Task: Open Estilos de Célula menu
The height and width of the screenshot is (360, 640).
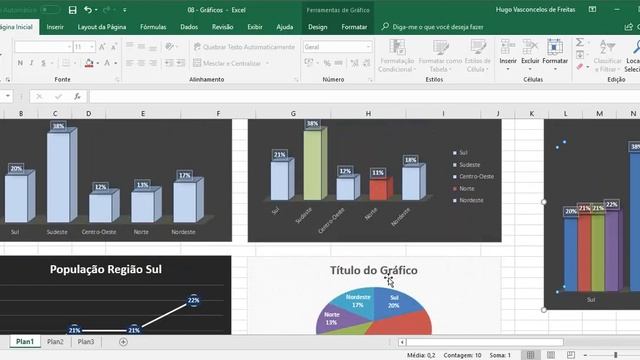Action: 478,56
